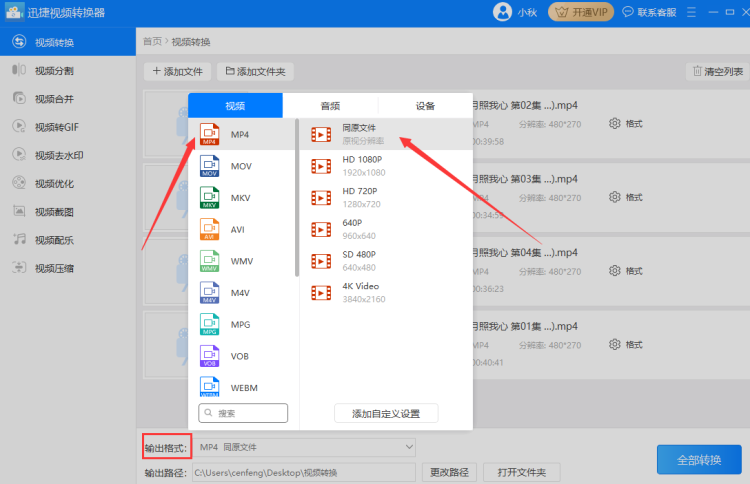This screenshot has height=484, width=750.
Task: Select the M4V format icon
Action: (x=210, y=293)
